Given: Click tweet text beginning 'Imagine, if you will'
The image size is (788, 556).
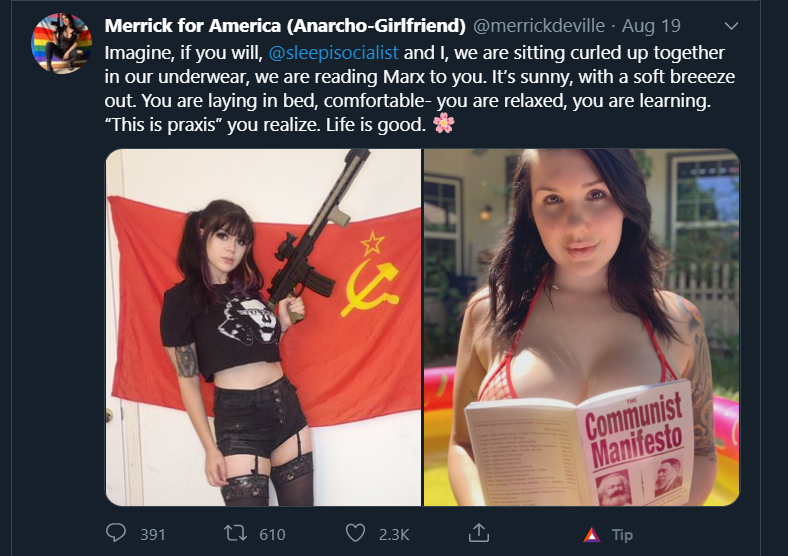Looking at the screenshot, I should (x=420, y=88).
